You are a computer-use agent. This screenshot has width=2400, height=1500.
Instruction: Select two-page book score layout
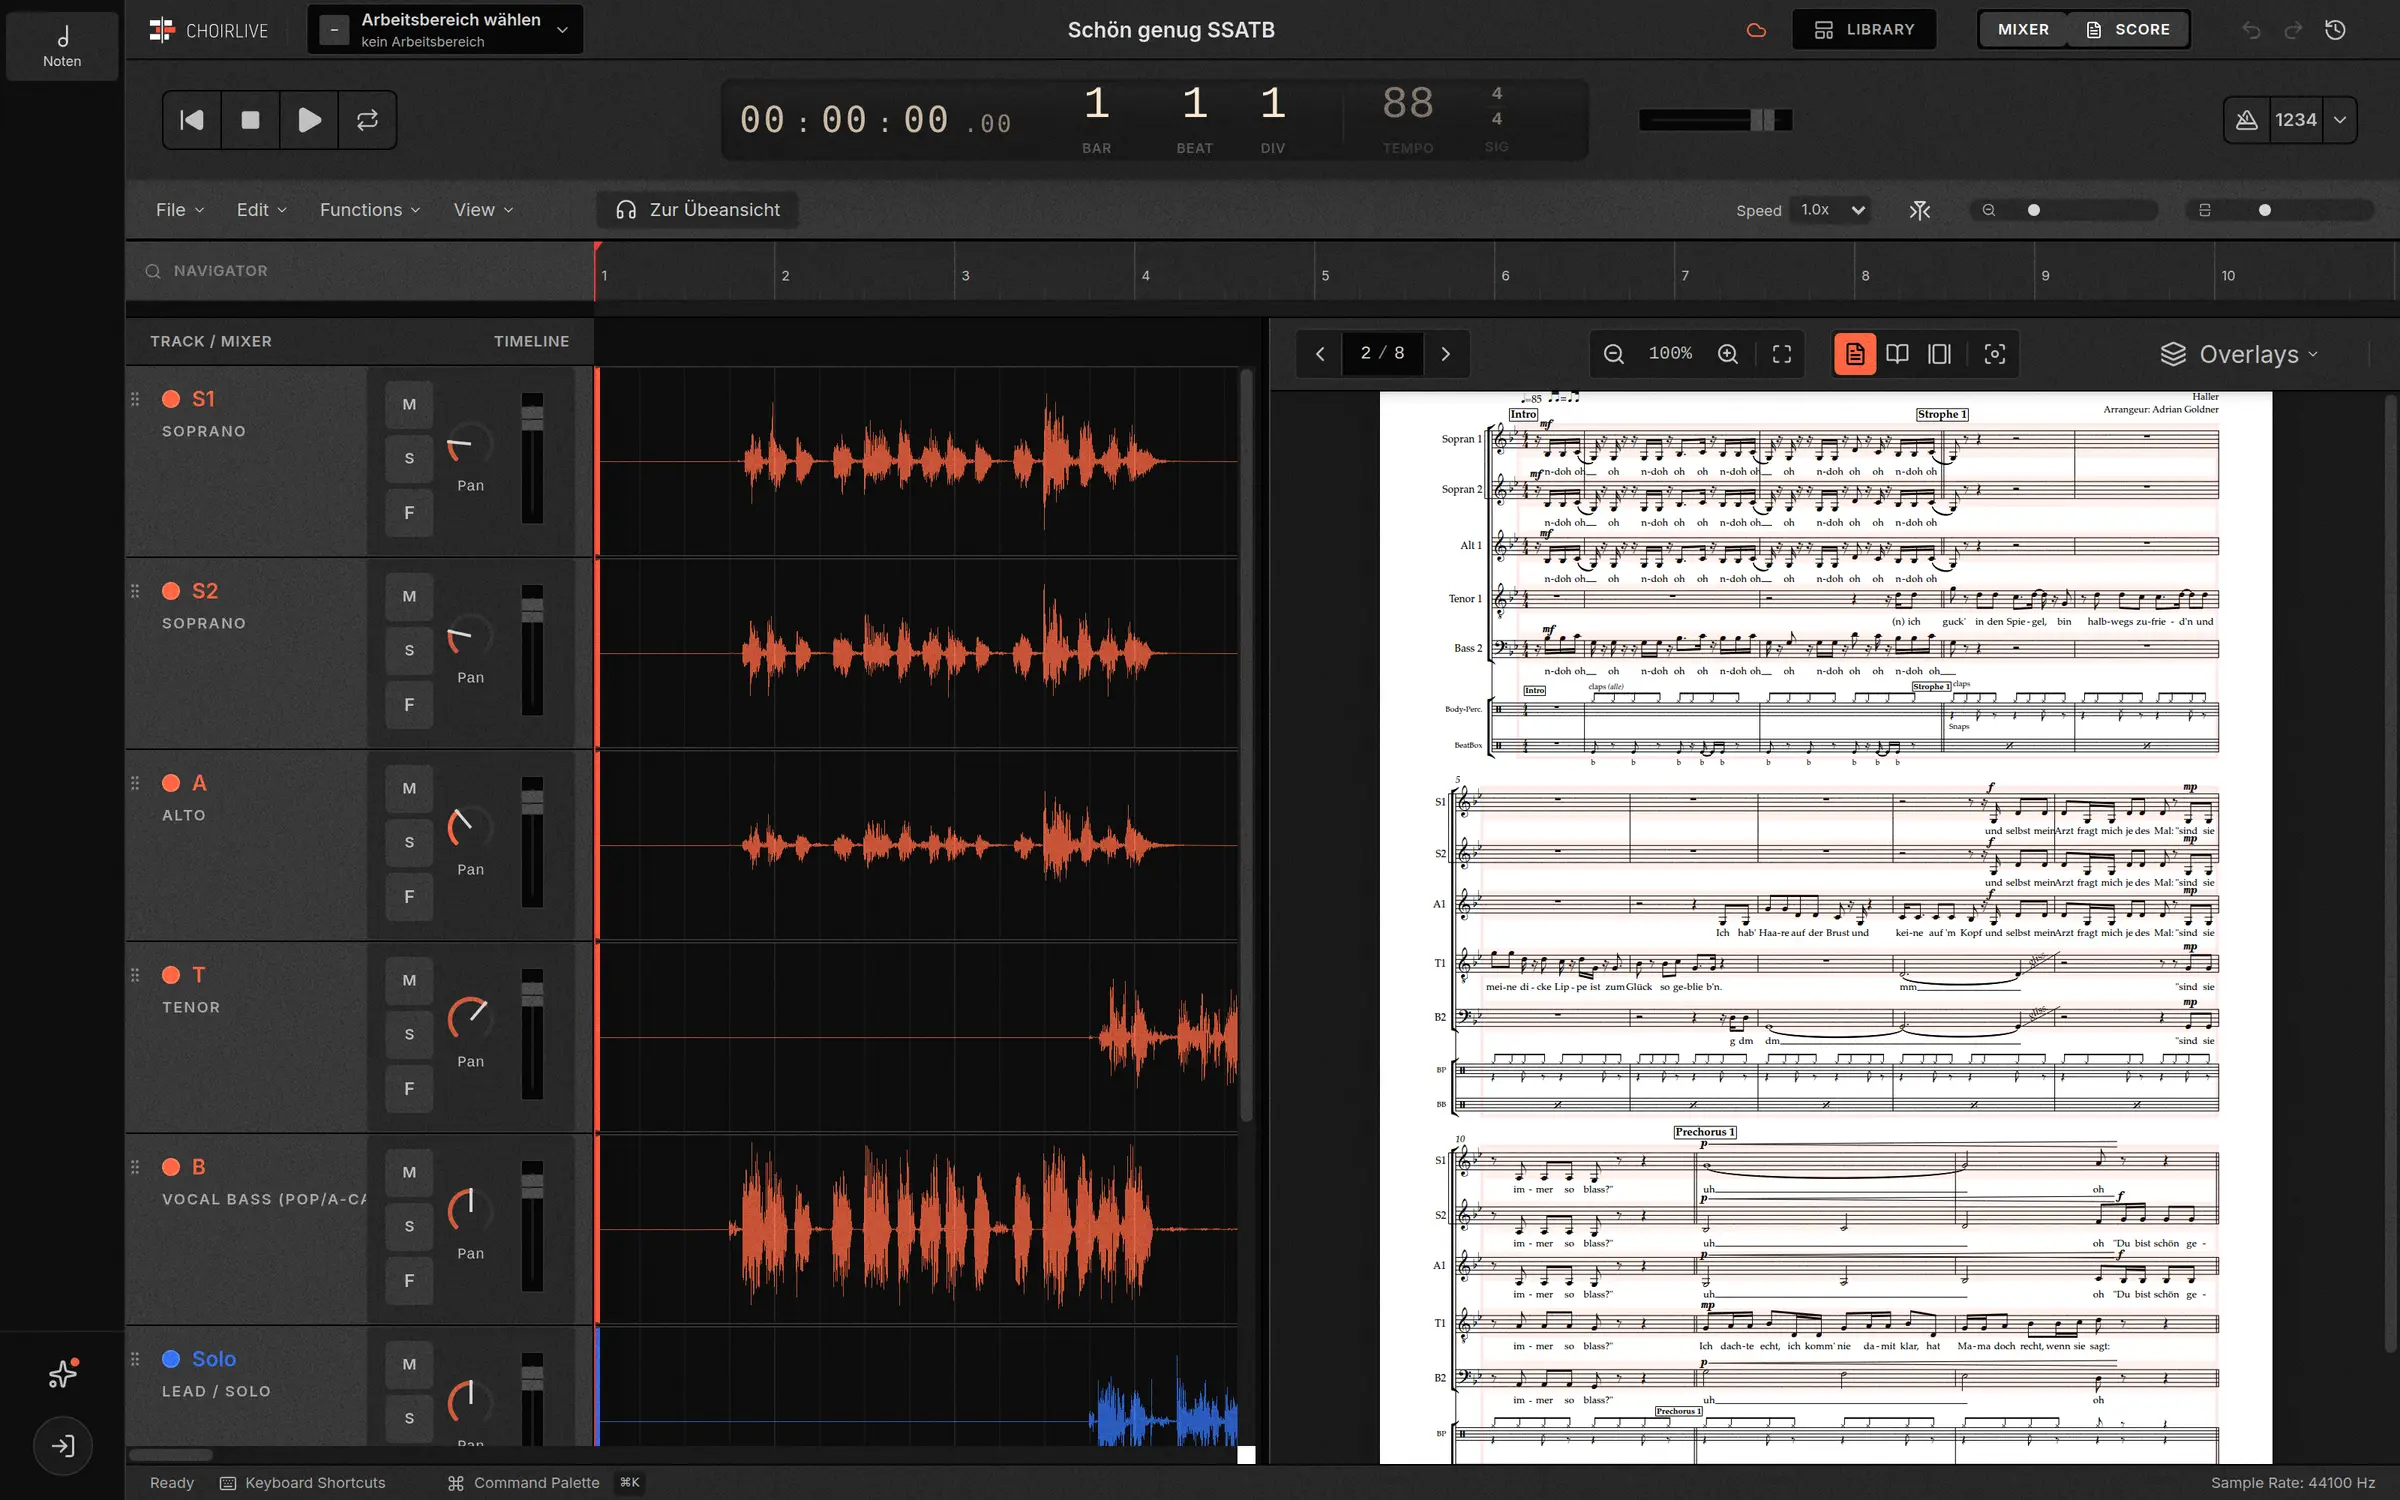tap(1897, 354)
